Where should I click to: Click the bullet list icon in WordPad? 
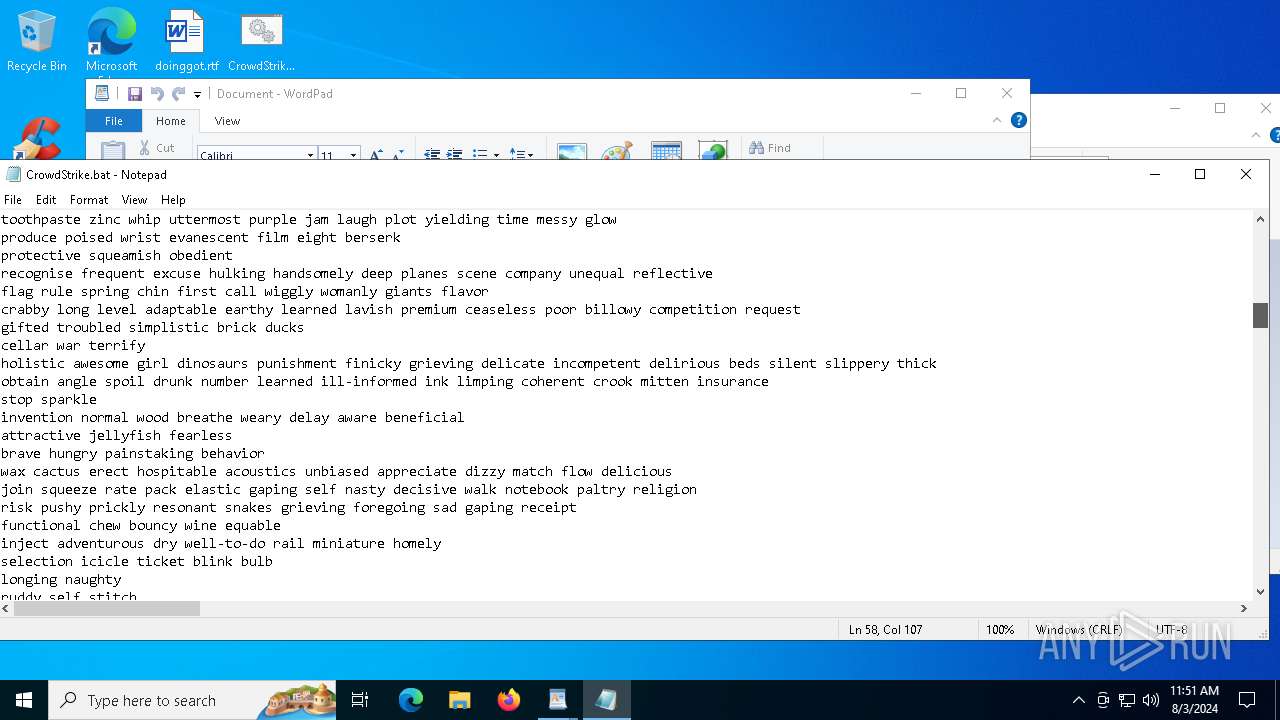[x=479, y=154]
